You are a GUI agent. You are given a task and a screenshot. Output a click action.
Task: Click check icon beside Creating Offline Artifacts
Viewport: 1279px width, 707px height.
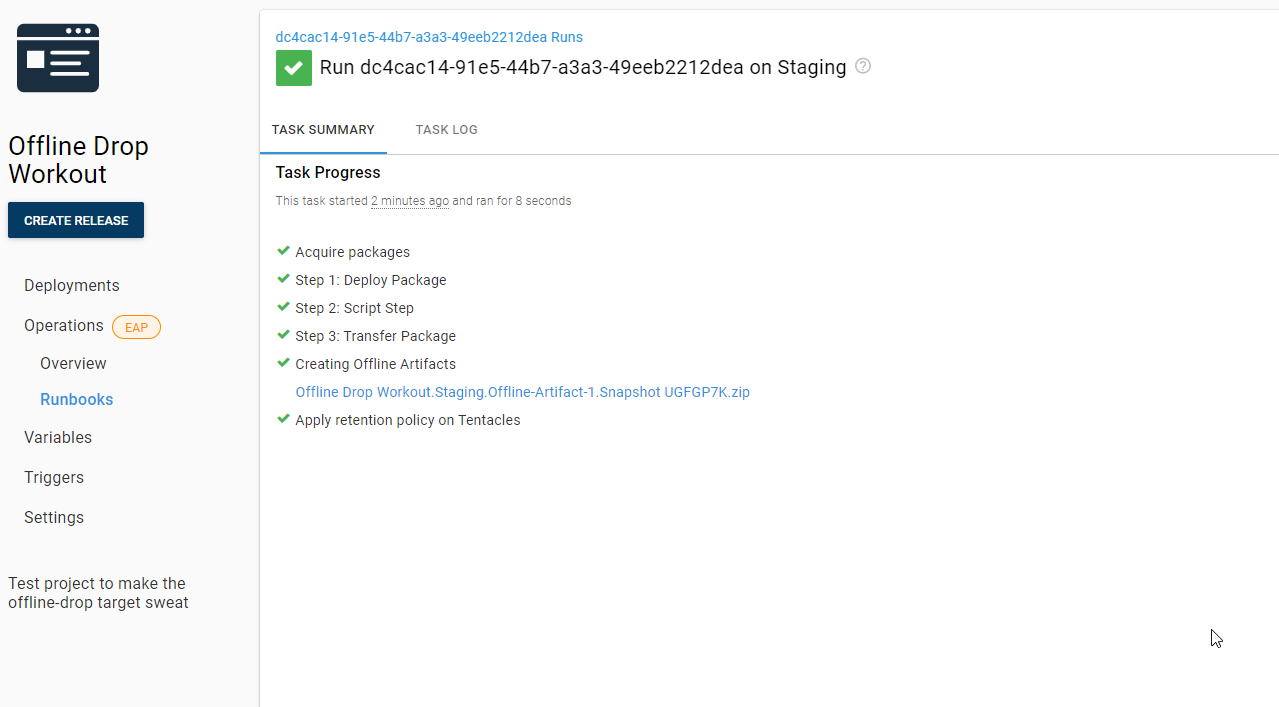pos(283,363)
